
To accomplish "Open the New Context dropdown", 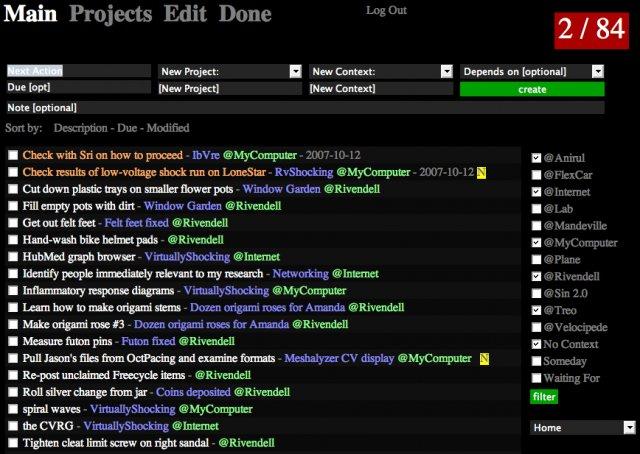I will [x=447, y=72].
